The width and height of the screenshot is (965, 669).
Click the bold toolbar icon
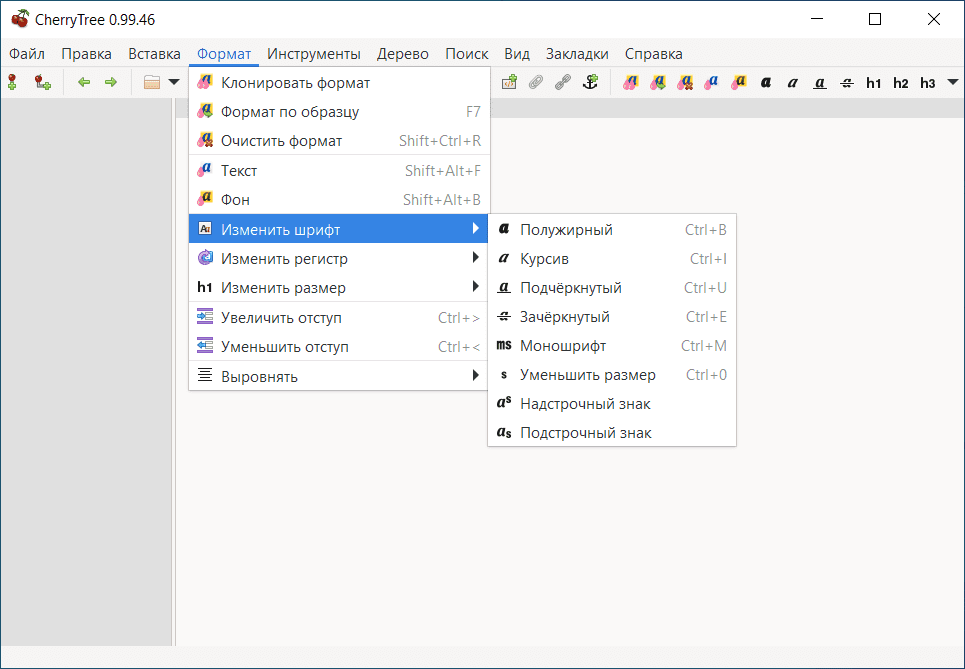pyautogui.click(x=766, y=82)
